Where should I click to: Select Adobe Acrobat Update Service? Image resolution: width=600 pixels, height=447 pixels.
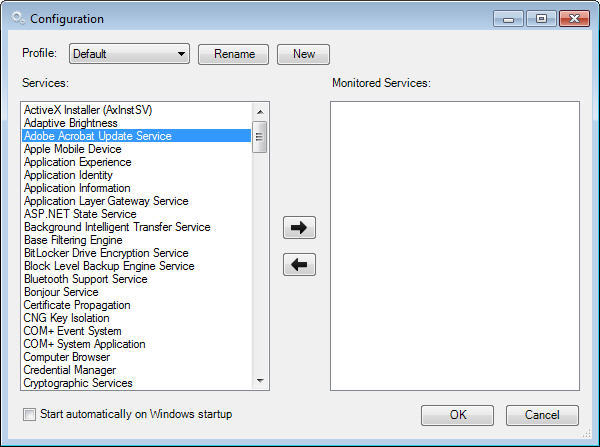tap(136, 136)
